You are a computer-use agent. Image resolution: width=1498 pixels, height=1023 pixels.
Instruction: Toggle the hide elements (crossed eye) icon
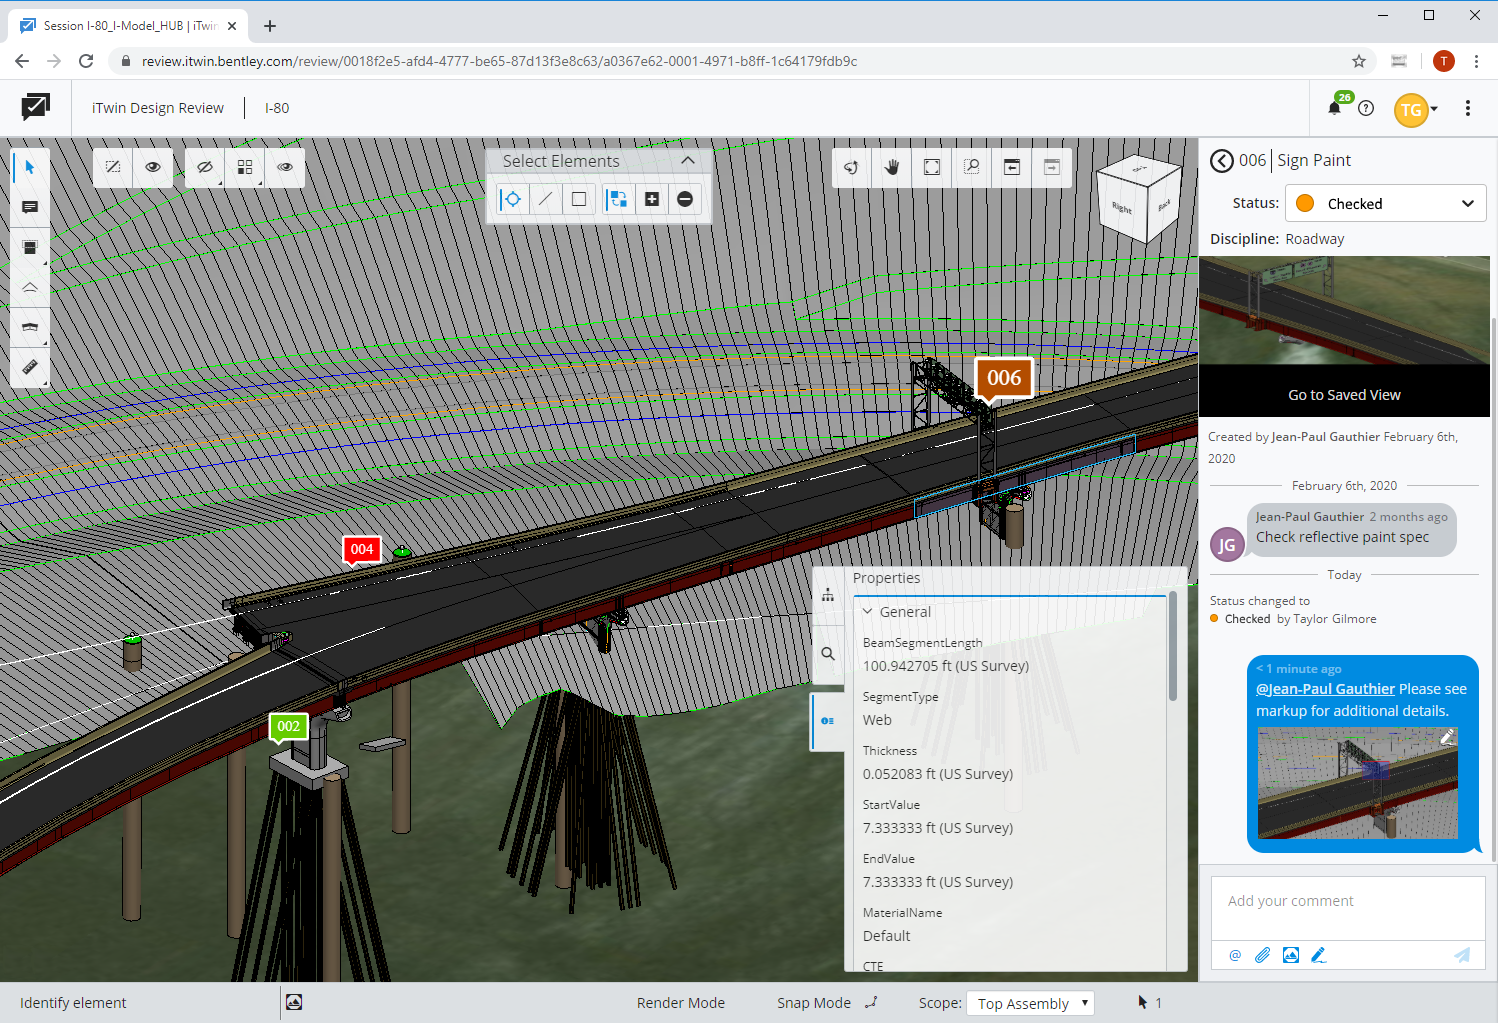click(205, 167)
